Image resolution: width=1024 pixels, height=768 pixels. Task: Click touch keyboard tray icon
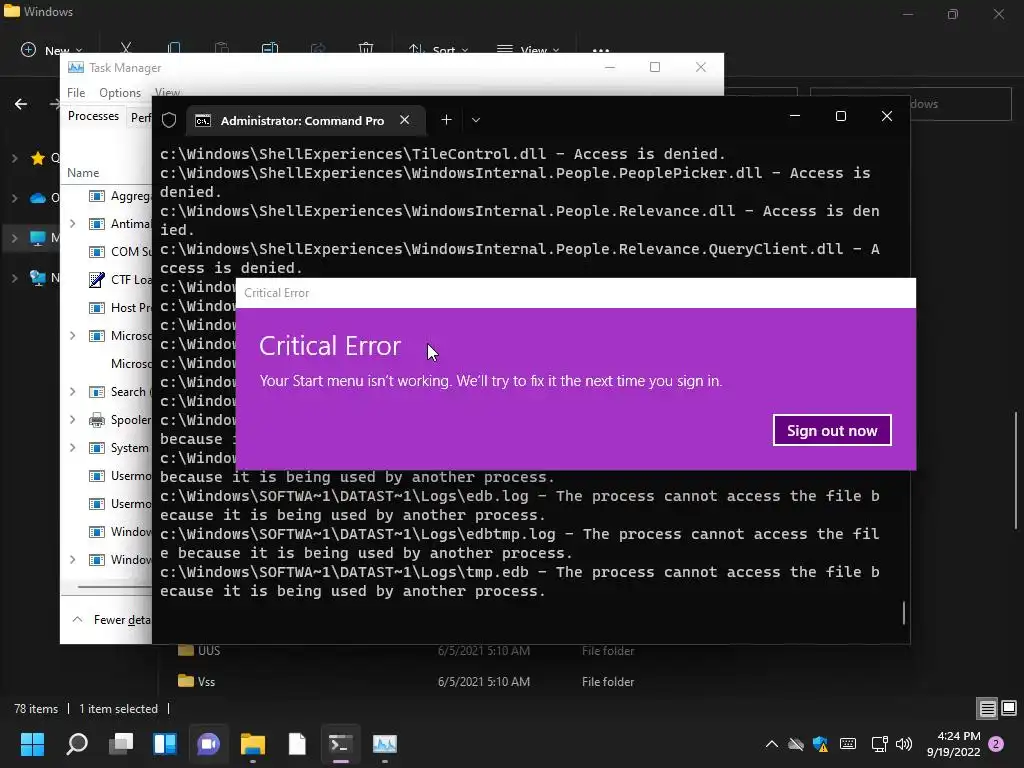click(x=848, y=744)
